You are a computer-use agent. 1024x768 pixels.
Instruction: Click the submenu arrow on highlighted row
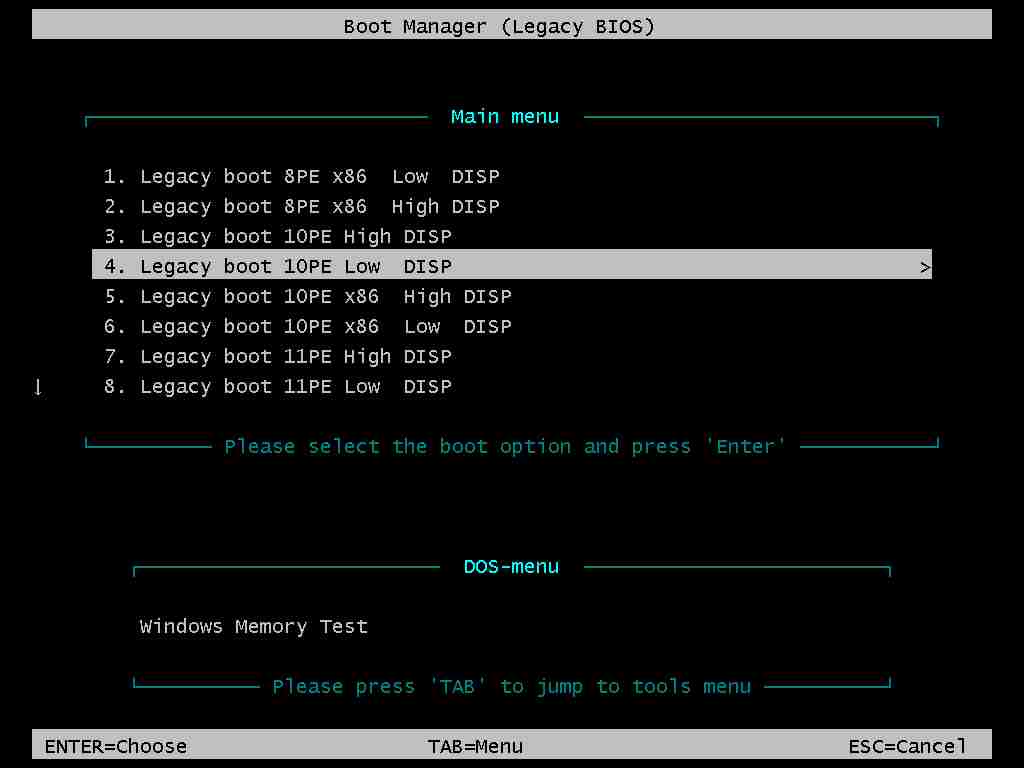[925, 267]
